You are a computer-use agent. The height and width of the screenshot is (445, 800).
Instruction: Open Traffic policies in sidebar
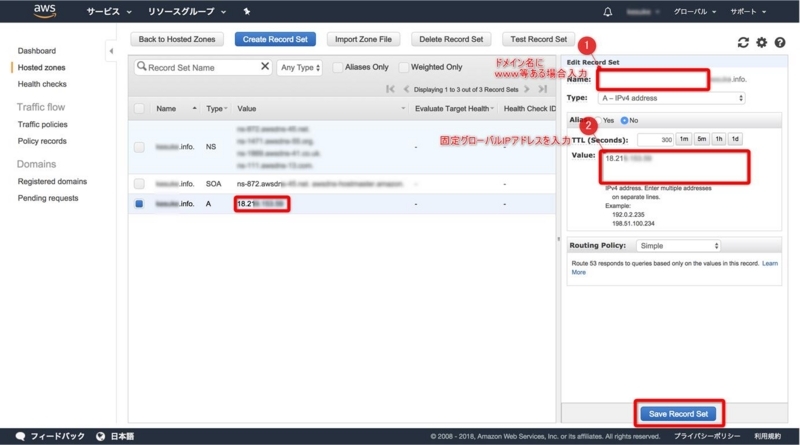[42, 124]
